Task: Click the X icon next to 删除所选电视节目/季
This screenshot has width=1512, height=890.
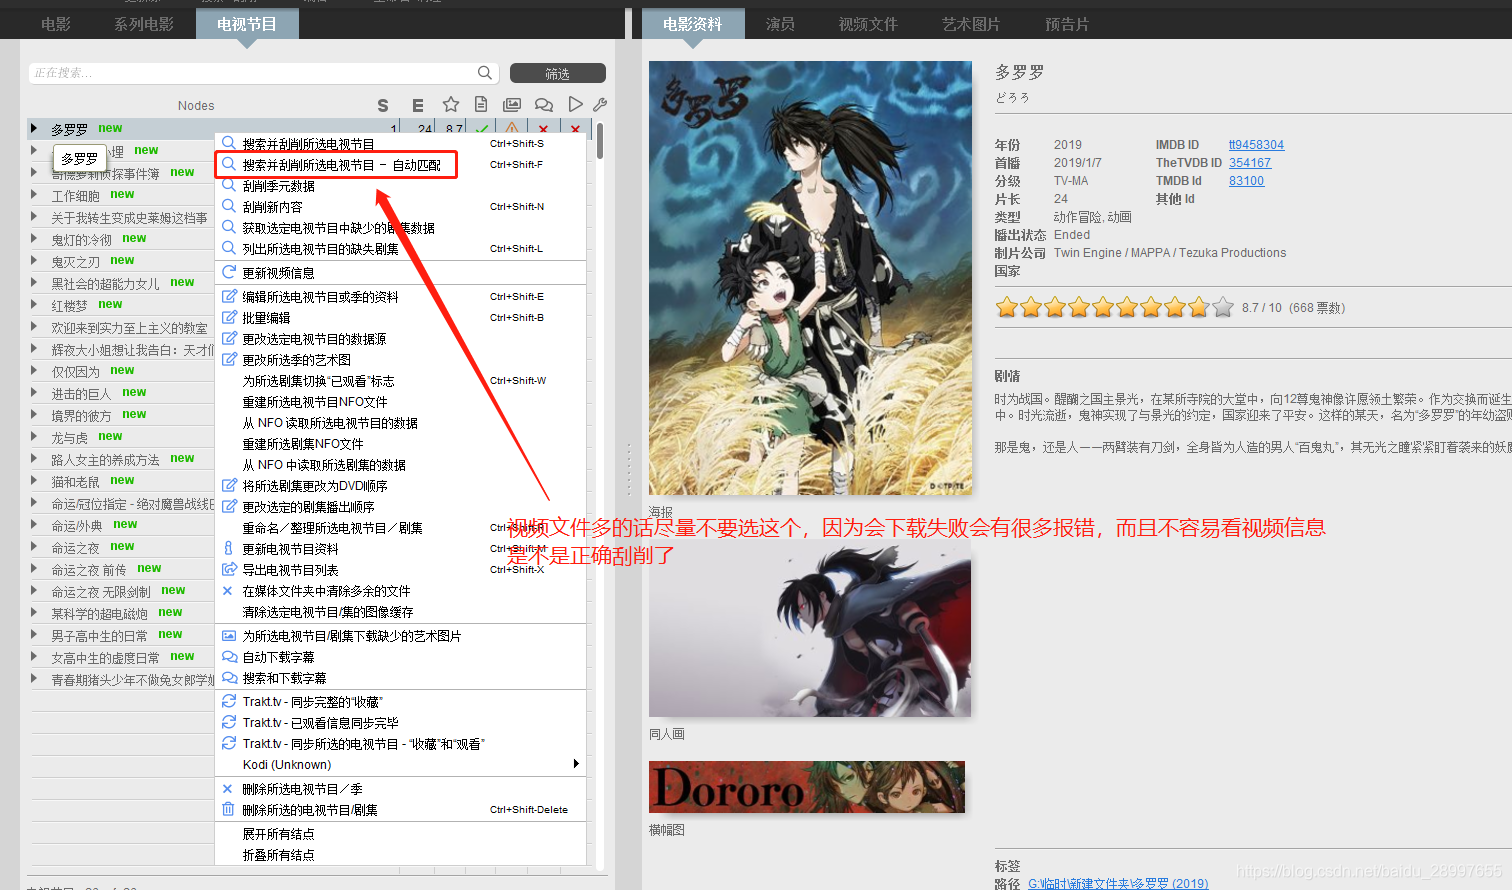Action: pyautogui.click(x=228, y=789)
